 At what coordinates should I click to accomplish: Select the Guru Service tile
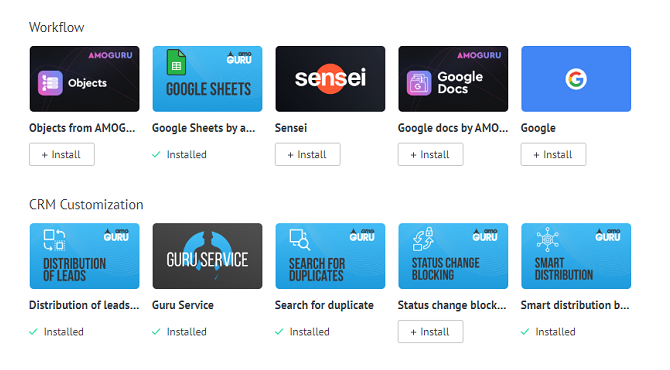[207, 256]
